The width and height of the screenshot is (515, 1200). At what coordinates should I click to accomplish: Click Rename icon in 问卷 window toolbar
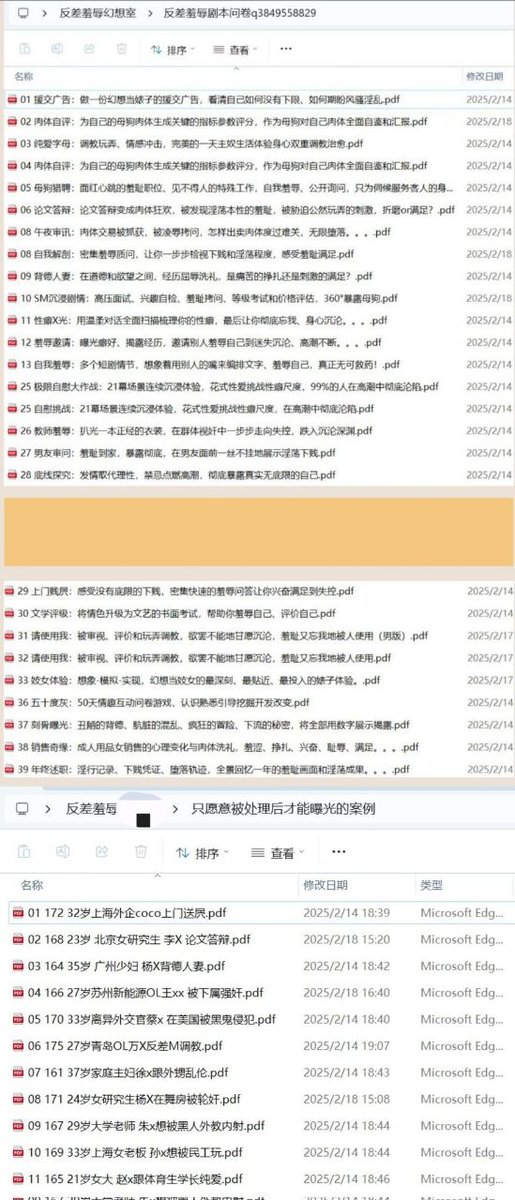57,48
